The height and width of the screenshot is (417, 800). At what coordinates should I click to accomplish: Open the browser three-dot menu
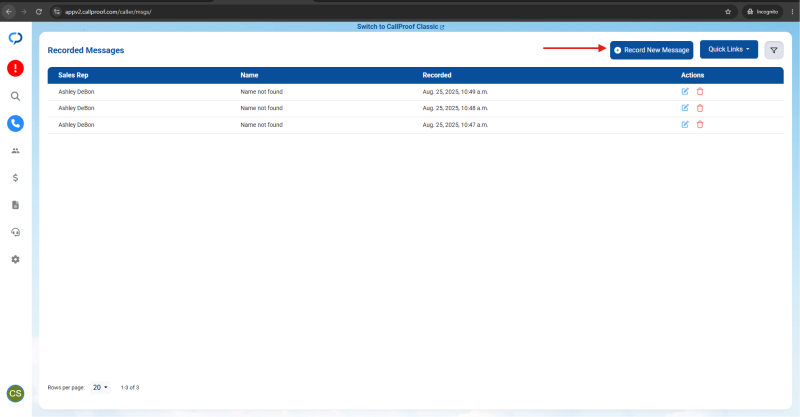(x=792, y=11)
